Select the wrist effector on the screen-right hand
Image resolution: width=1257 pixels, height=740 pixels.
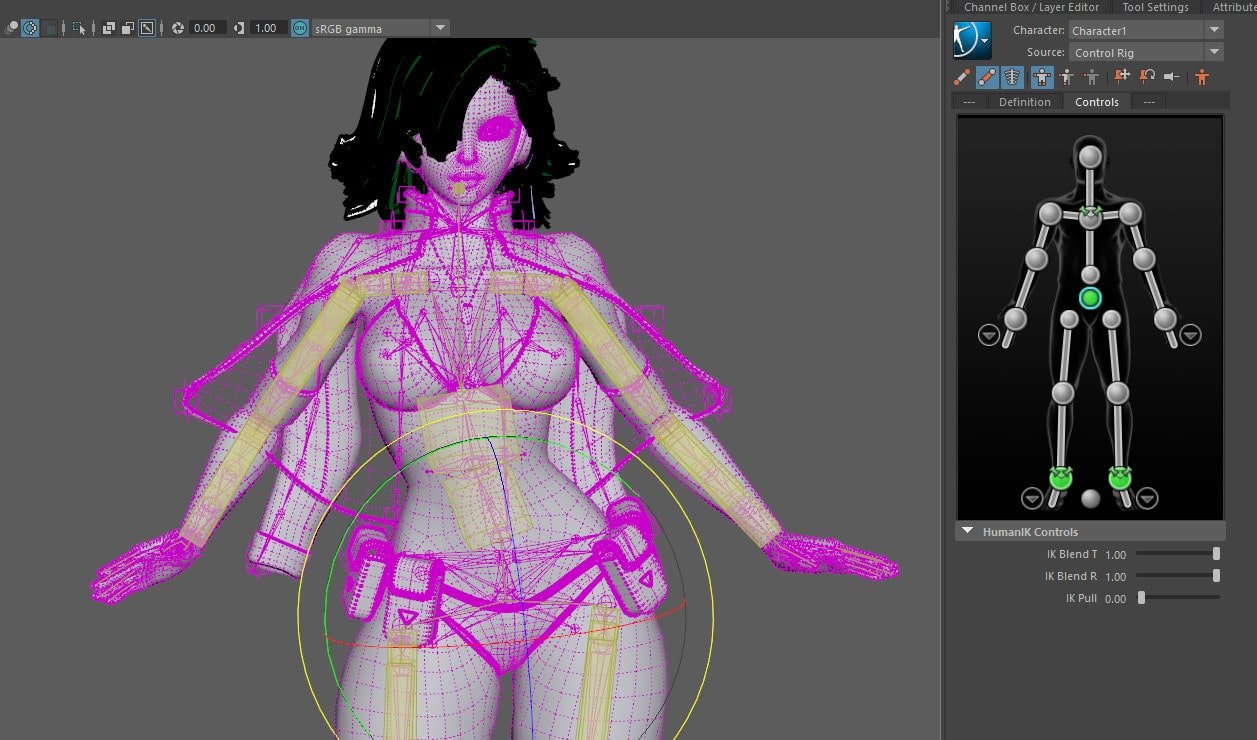(1165, 319)
